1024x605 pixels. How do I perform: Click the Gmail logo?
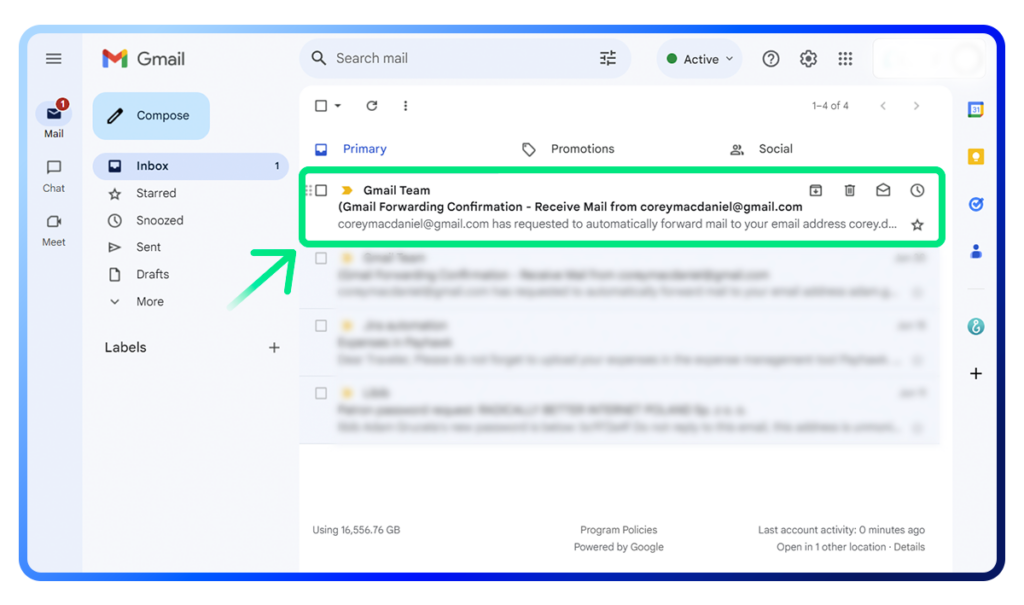144,59
